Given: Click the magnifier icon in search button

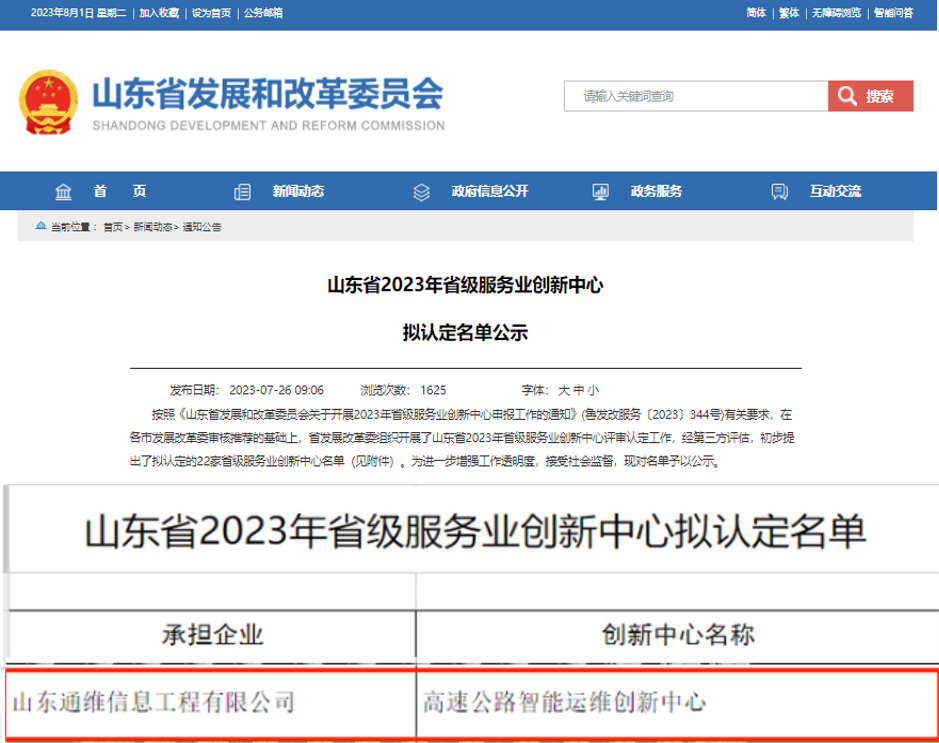Looking at the screenshot, I should (x=846, y=96).
